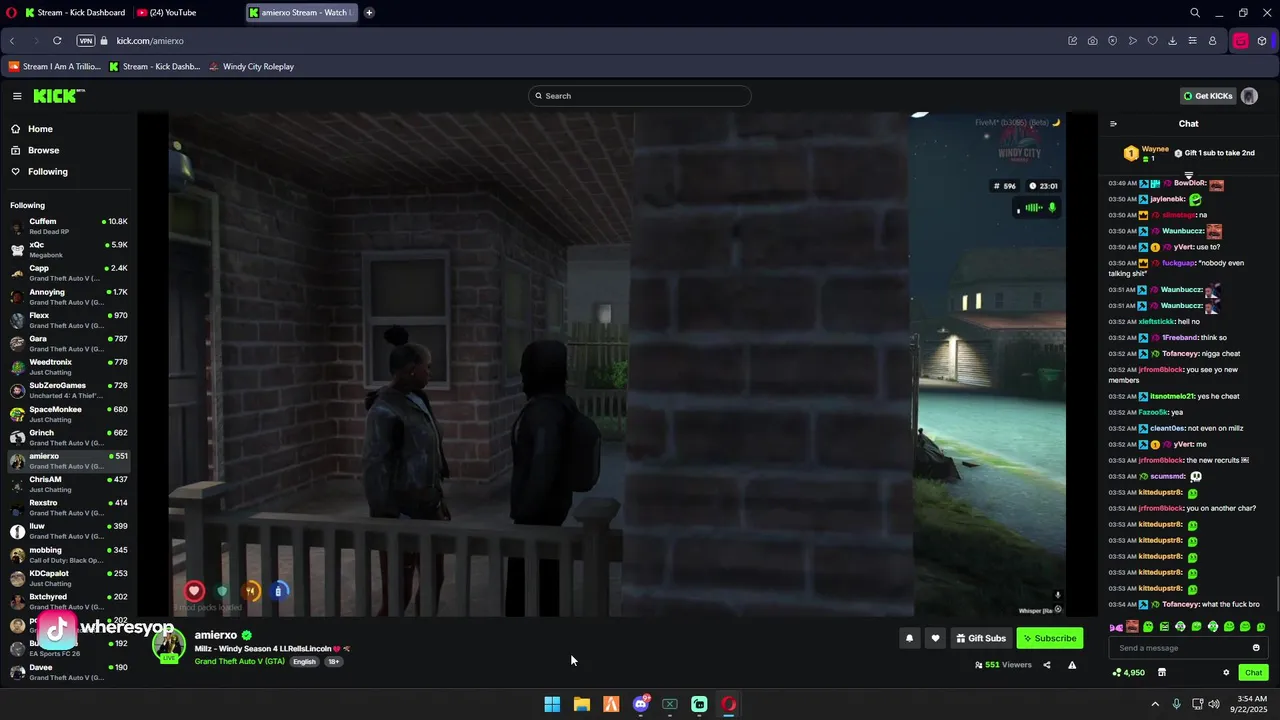Open system volume control
Viewport: 1280px width, 720px height.
[1214, 704]
